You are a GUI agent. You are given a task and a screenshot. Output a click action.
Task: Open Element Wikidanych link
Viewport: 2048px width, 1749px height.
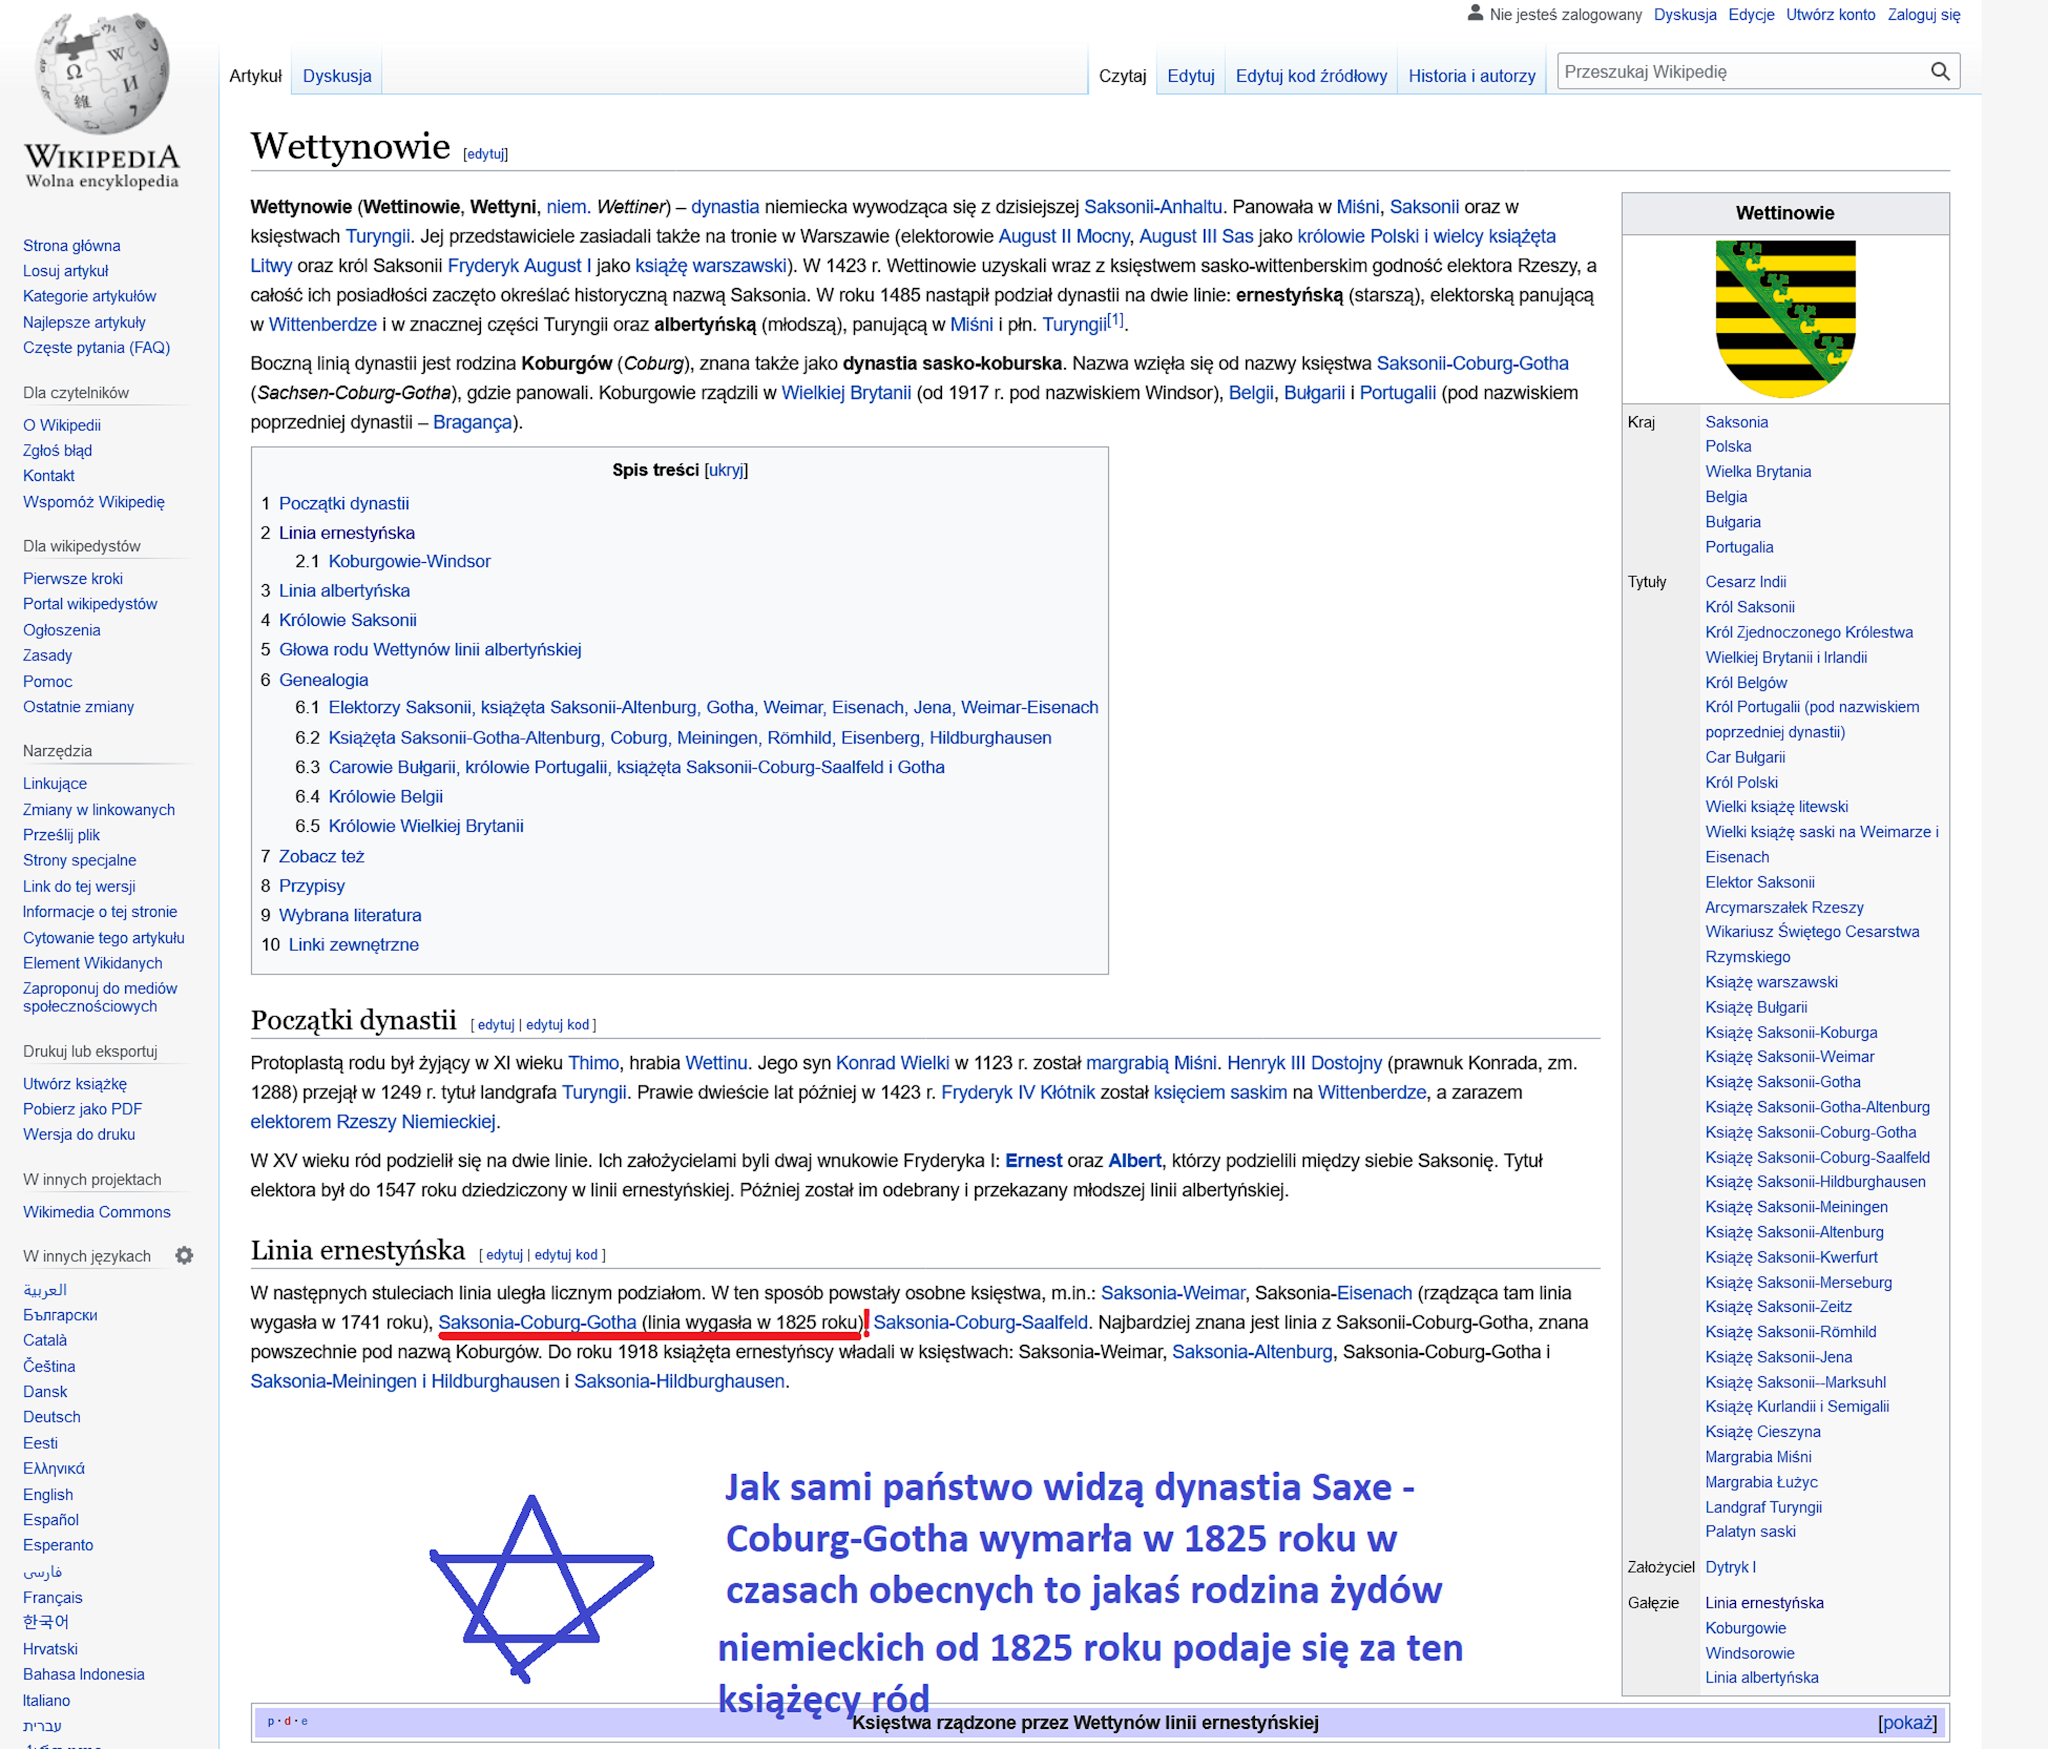point(93,963)
